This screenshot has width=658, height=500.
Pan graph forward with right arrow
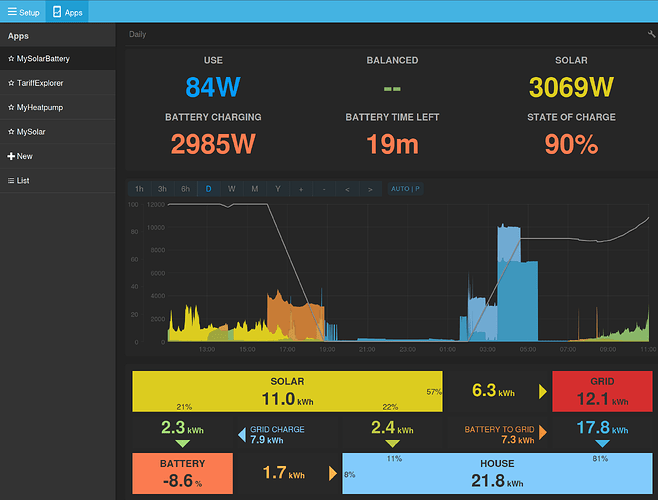[370, 189]
